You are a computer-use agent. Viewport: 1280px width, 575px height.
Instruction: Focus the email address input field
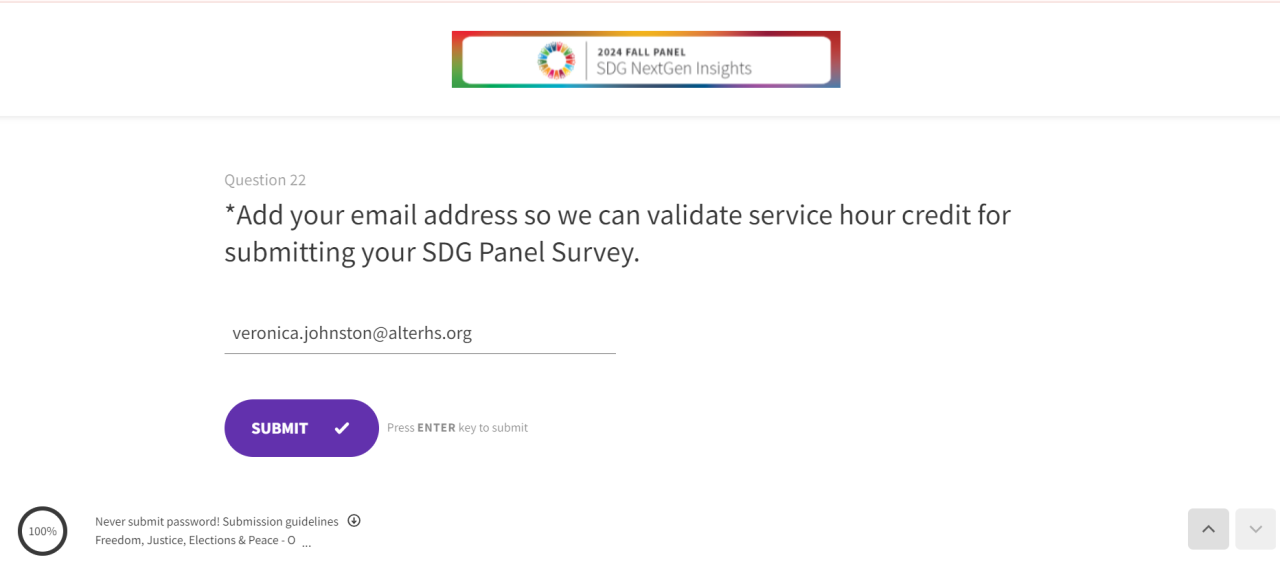[x=419, y=333]
